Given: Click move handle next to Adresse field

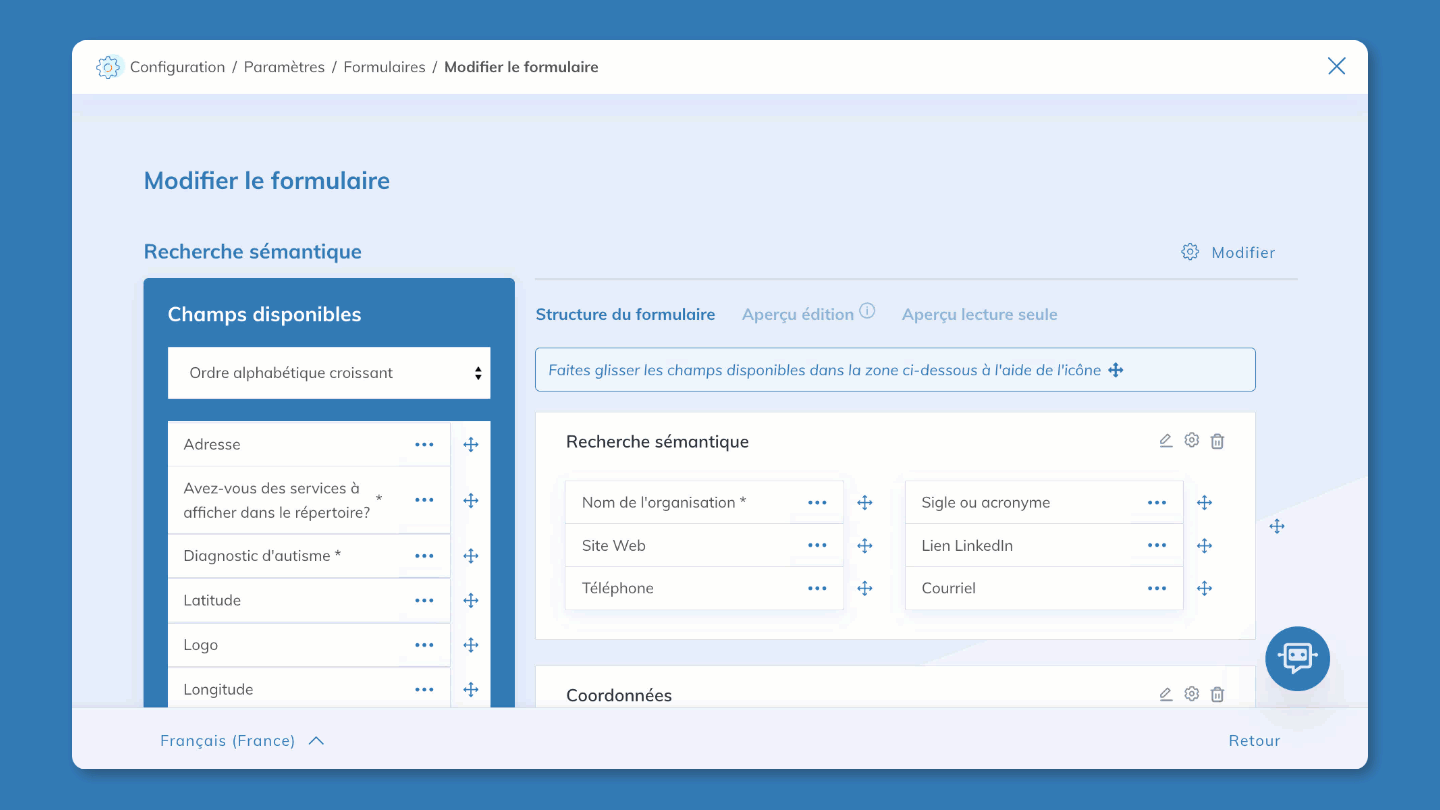Looking at the screenshot, I should [x=471, y=445].
